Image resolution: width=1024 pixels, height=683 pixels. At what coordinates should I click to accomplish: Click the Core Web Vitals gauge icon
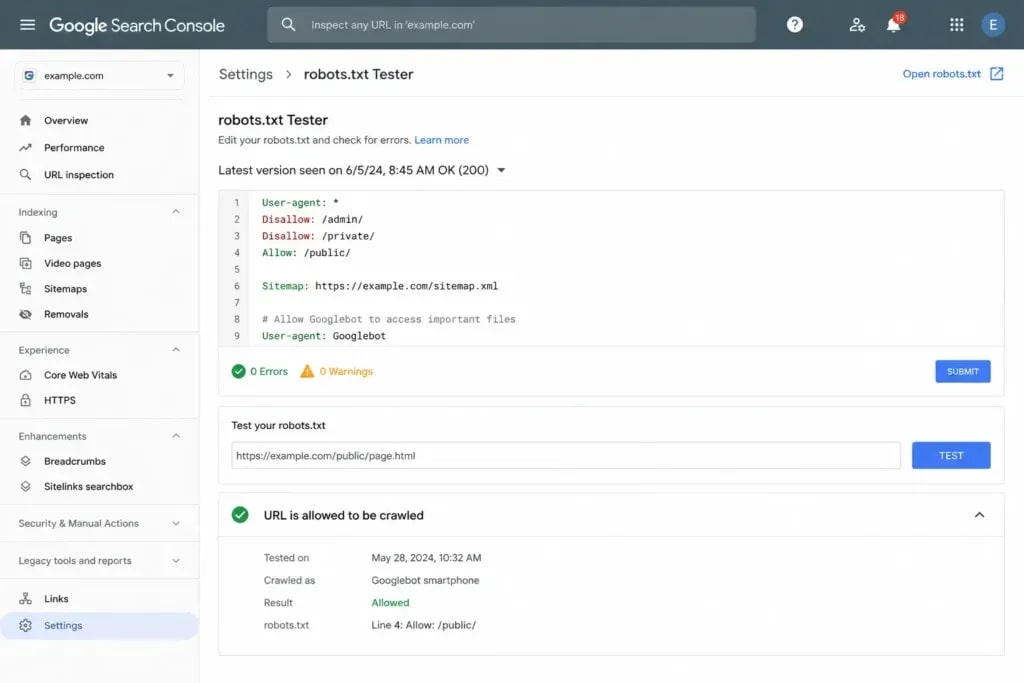tap(25, 375)
